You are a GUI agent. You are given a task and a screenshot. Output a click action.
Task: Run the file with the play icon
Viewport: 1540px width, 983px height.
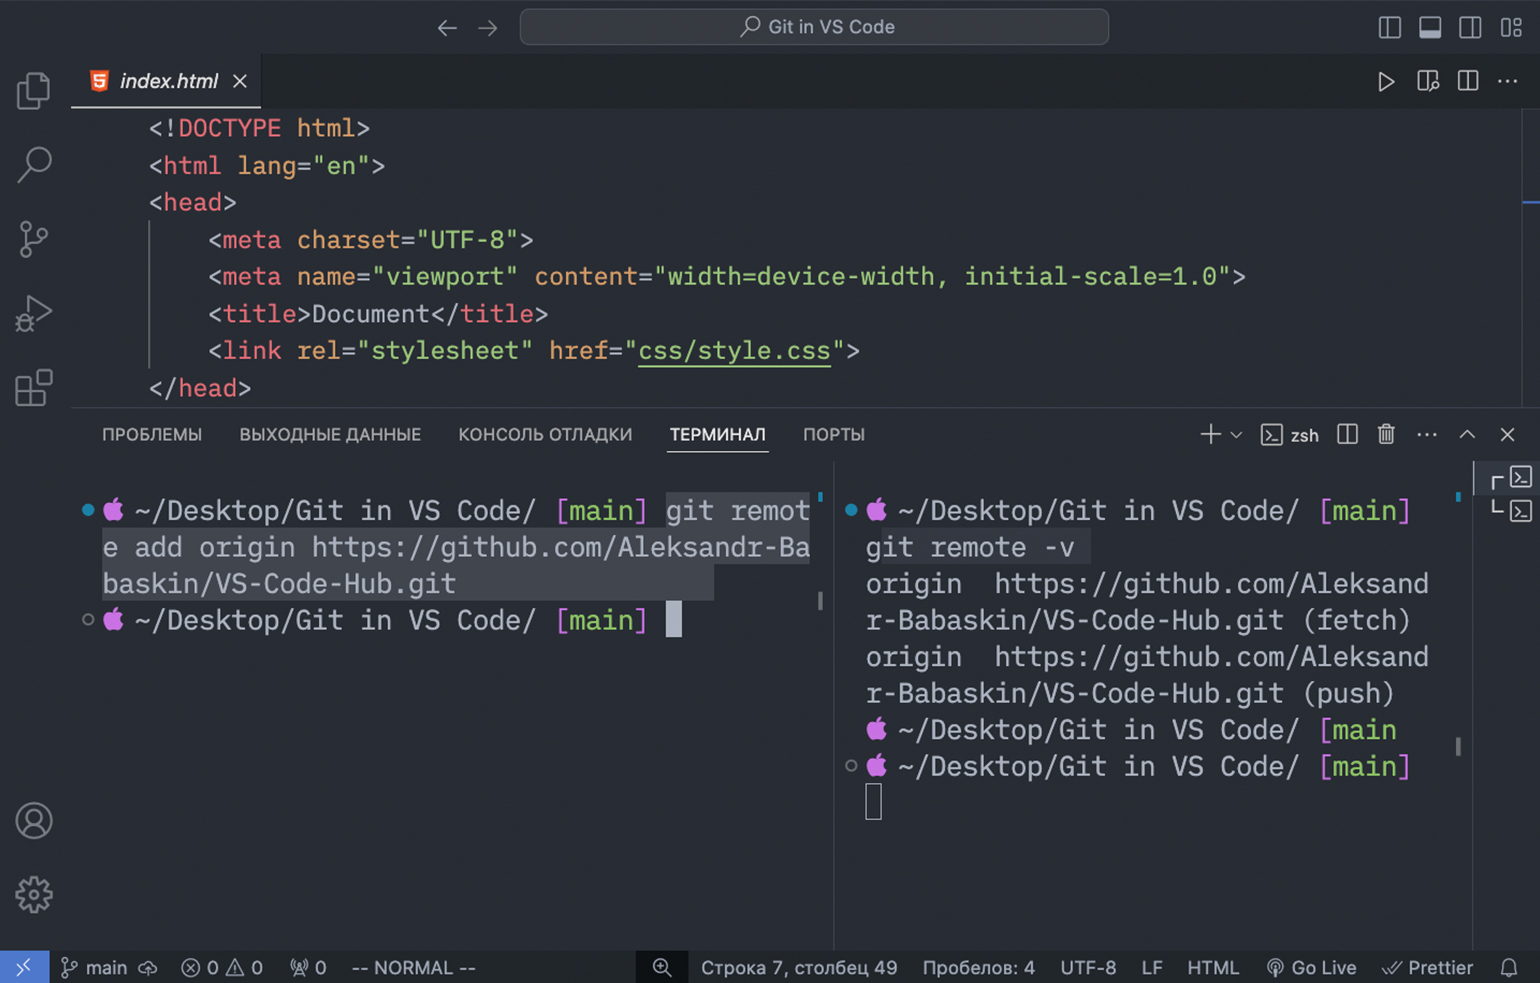click(1386, 81)
